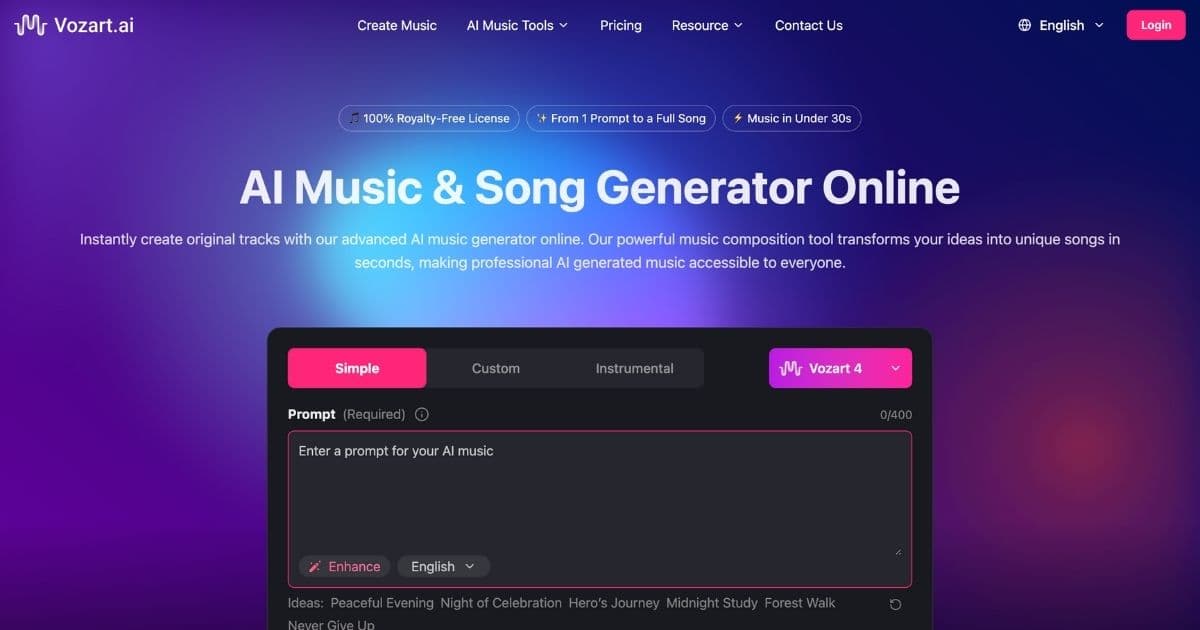
Task: Click the globe language icon
Action: [1024, 25]
